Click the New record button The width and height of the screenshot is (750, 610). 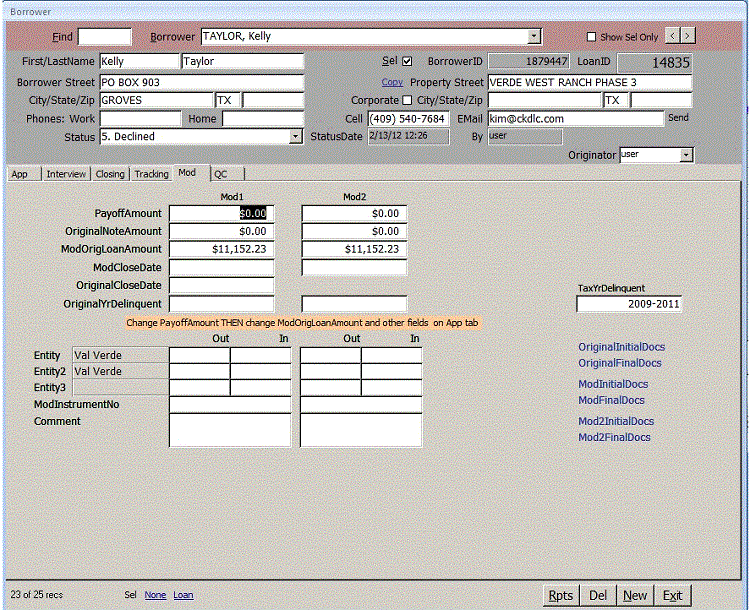click(x=635, y=595)
